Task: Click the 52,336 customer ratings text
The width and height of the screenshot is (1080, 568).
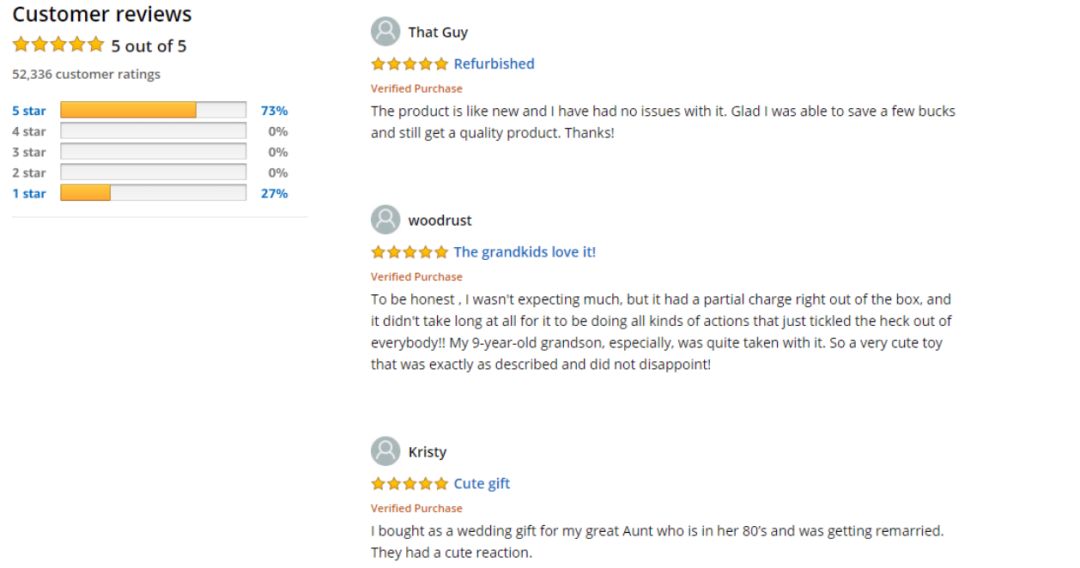Action: pos(86,74)
